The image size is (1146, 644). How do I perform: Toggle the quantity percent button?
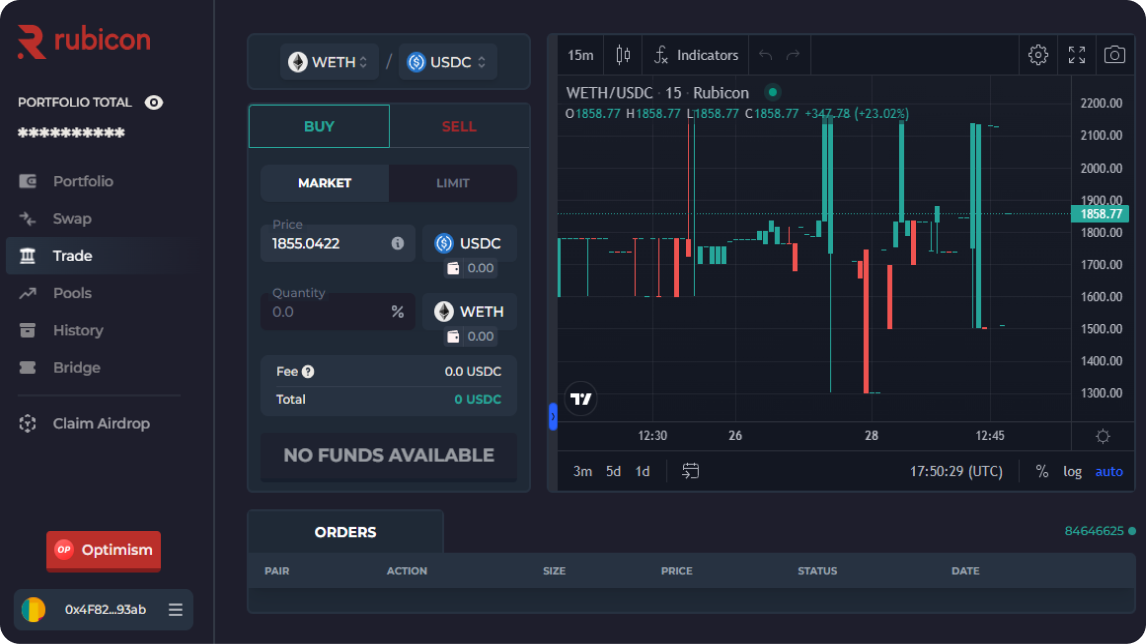coord(398,312)
